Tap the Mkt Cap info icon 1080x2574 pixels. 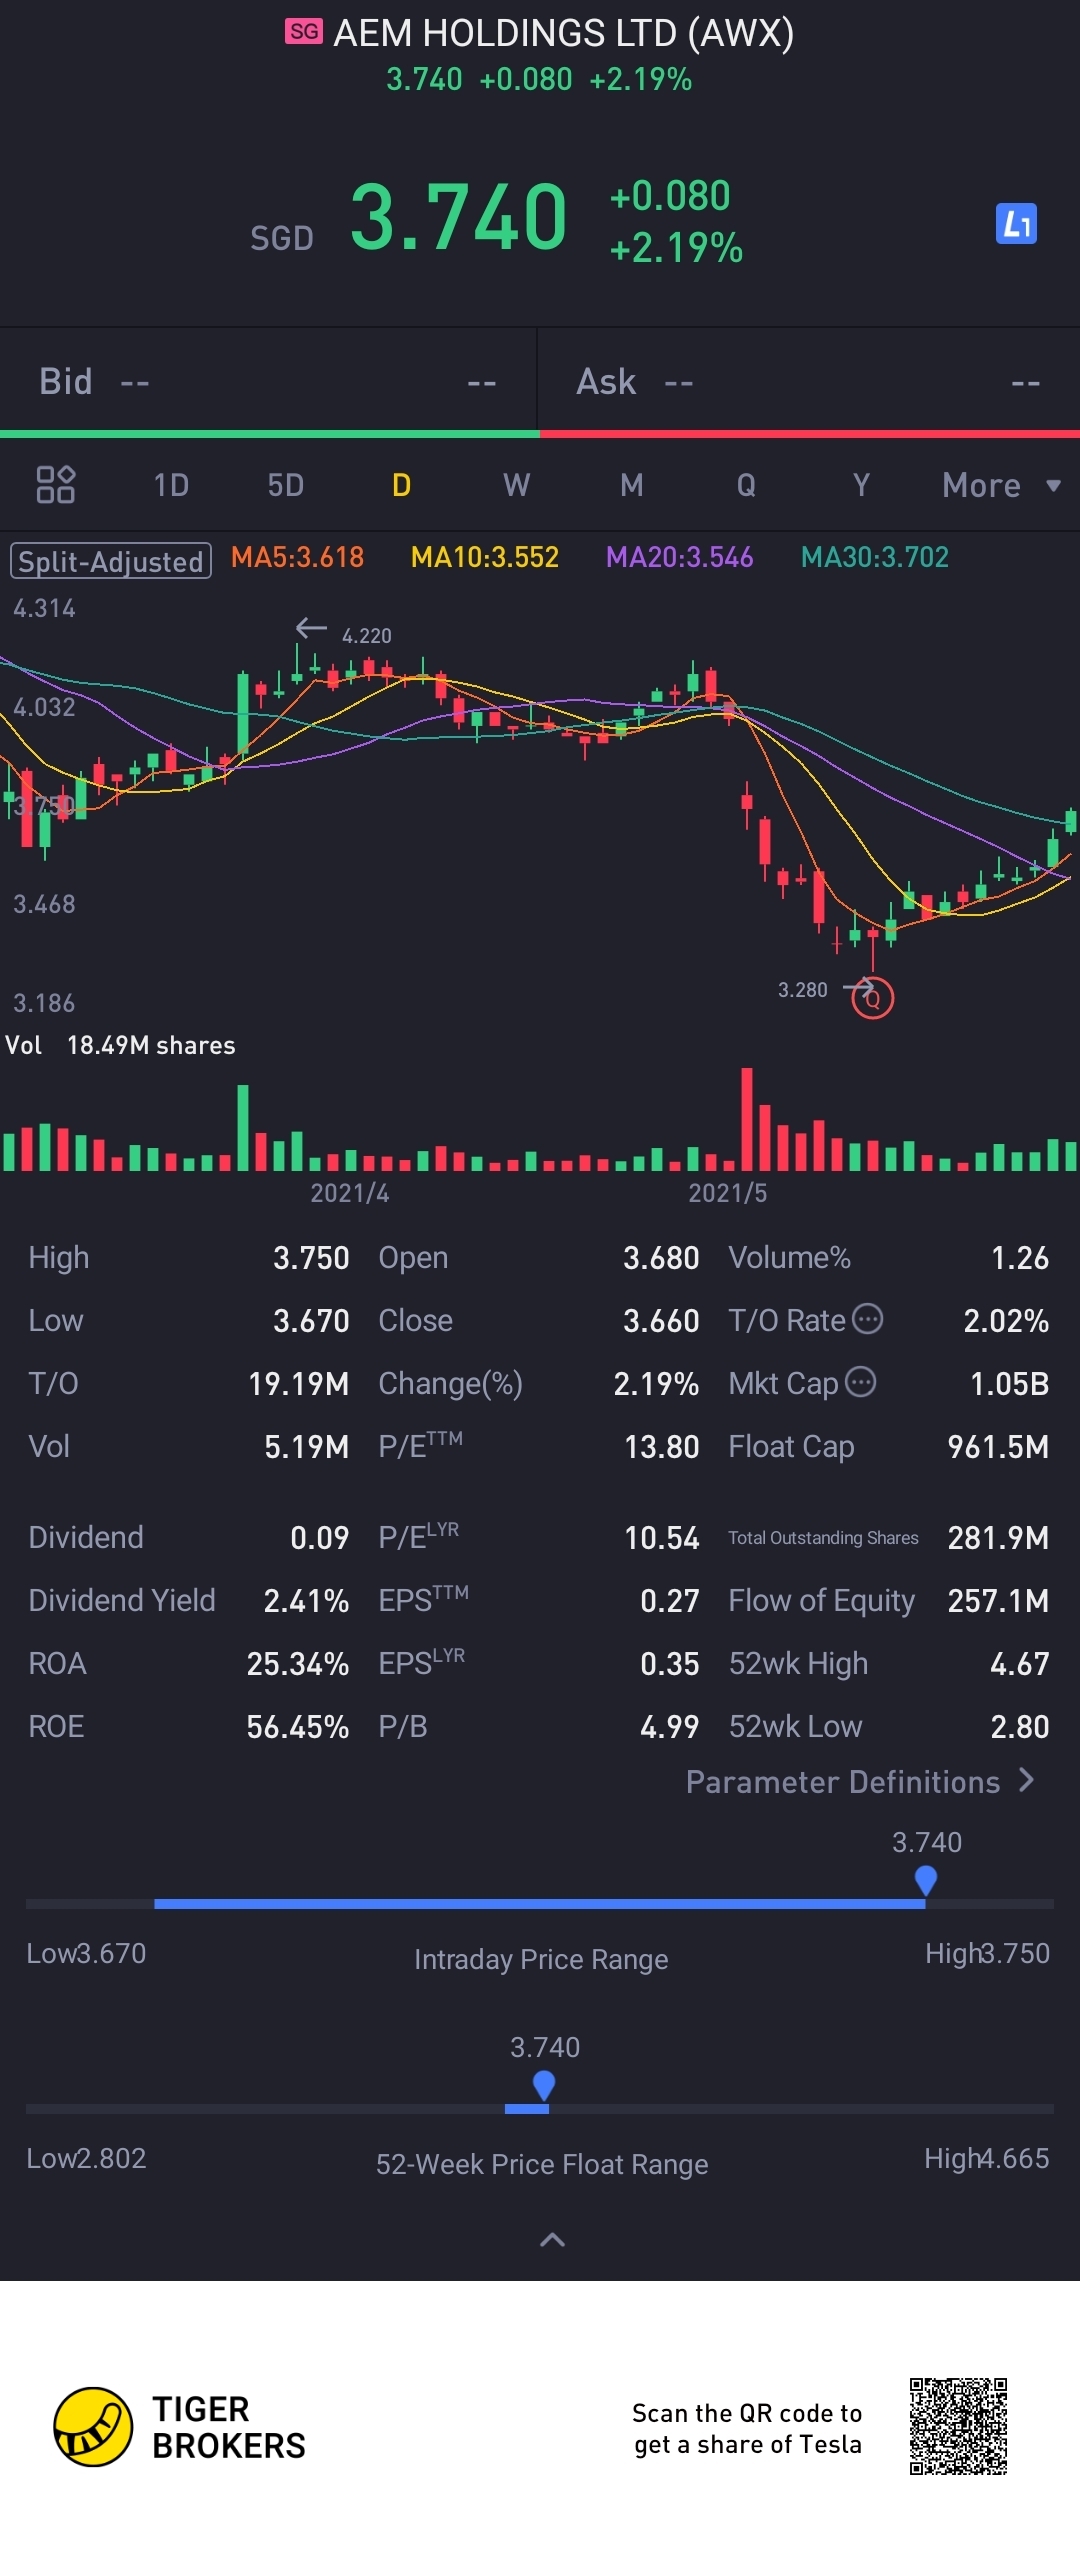(860, 1382)
